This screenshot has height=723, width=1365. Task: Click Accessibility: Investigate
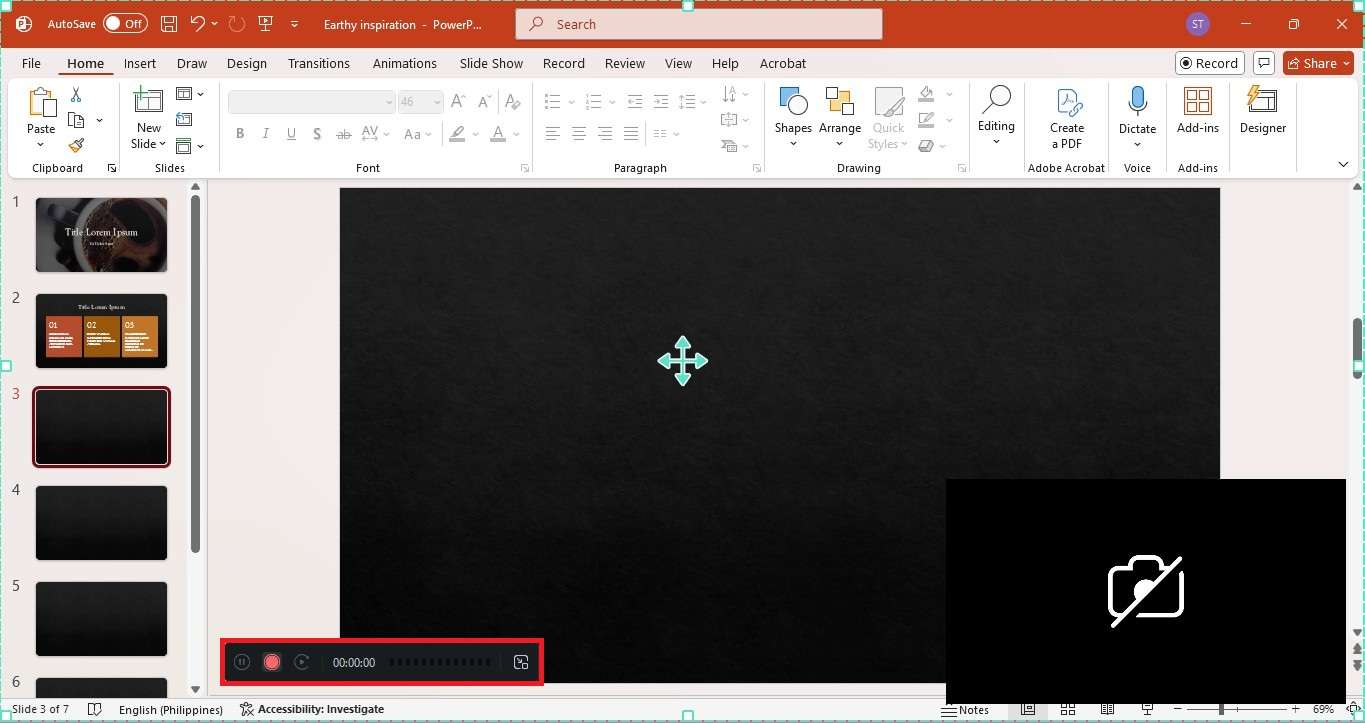click(312, 709)
